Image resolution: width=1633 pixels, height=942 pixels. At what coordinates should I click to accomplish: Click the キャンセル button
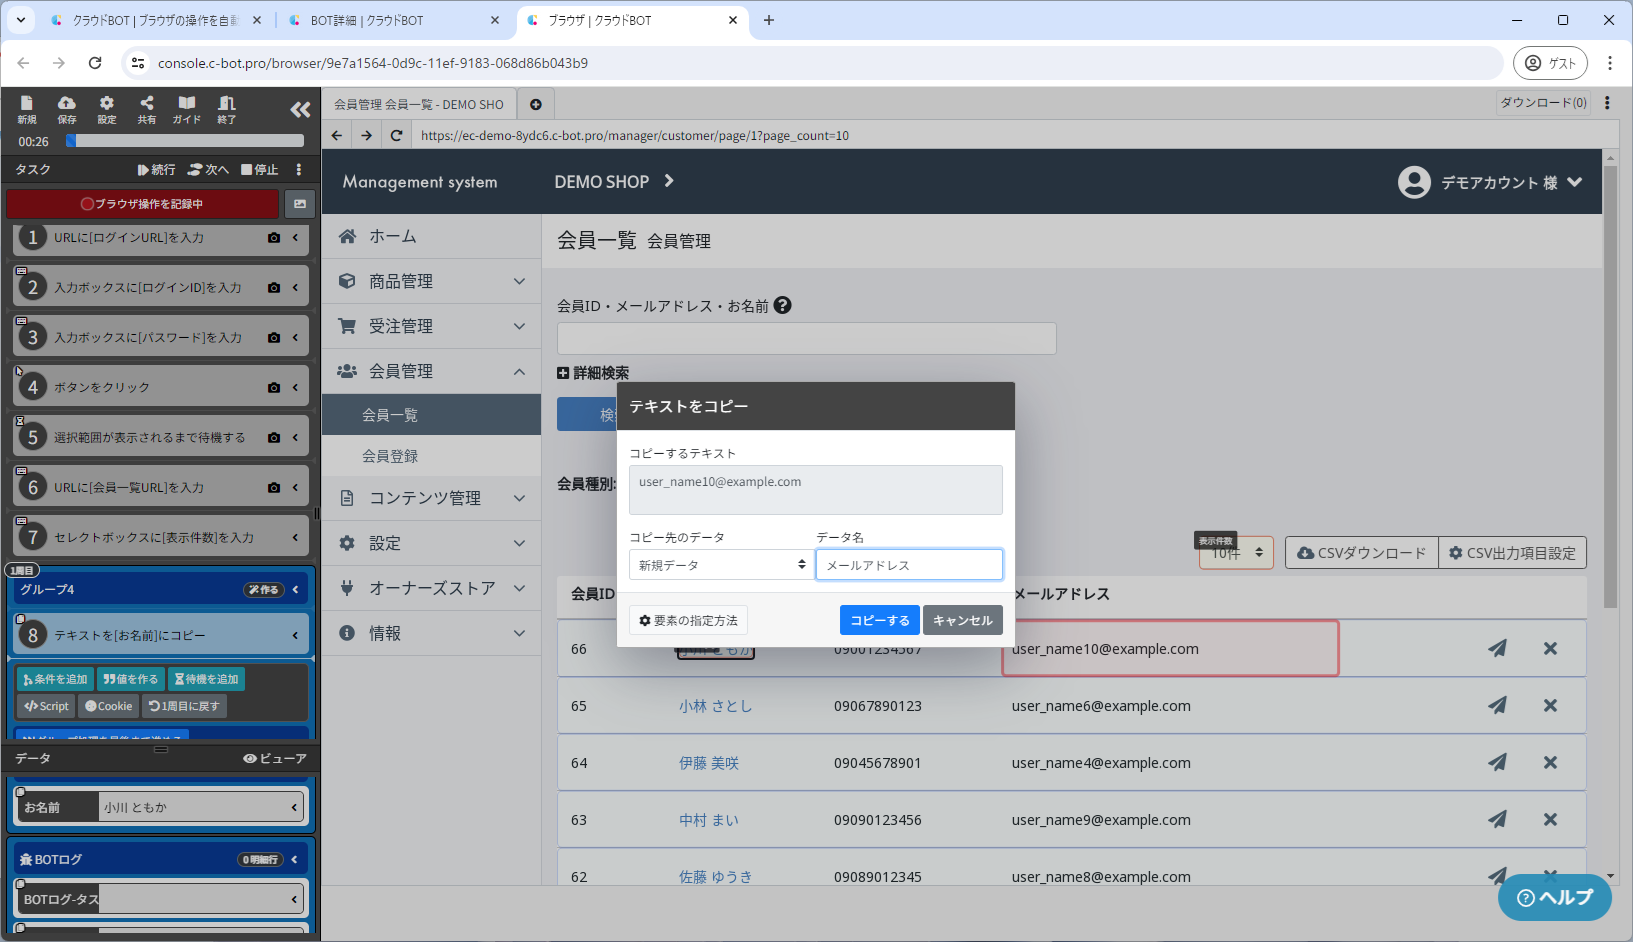[963, 620]
